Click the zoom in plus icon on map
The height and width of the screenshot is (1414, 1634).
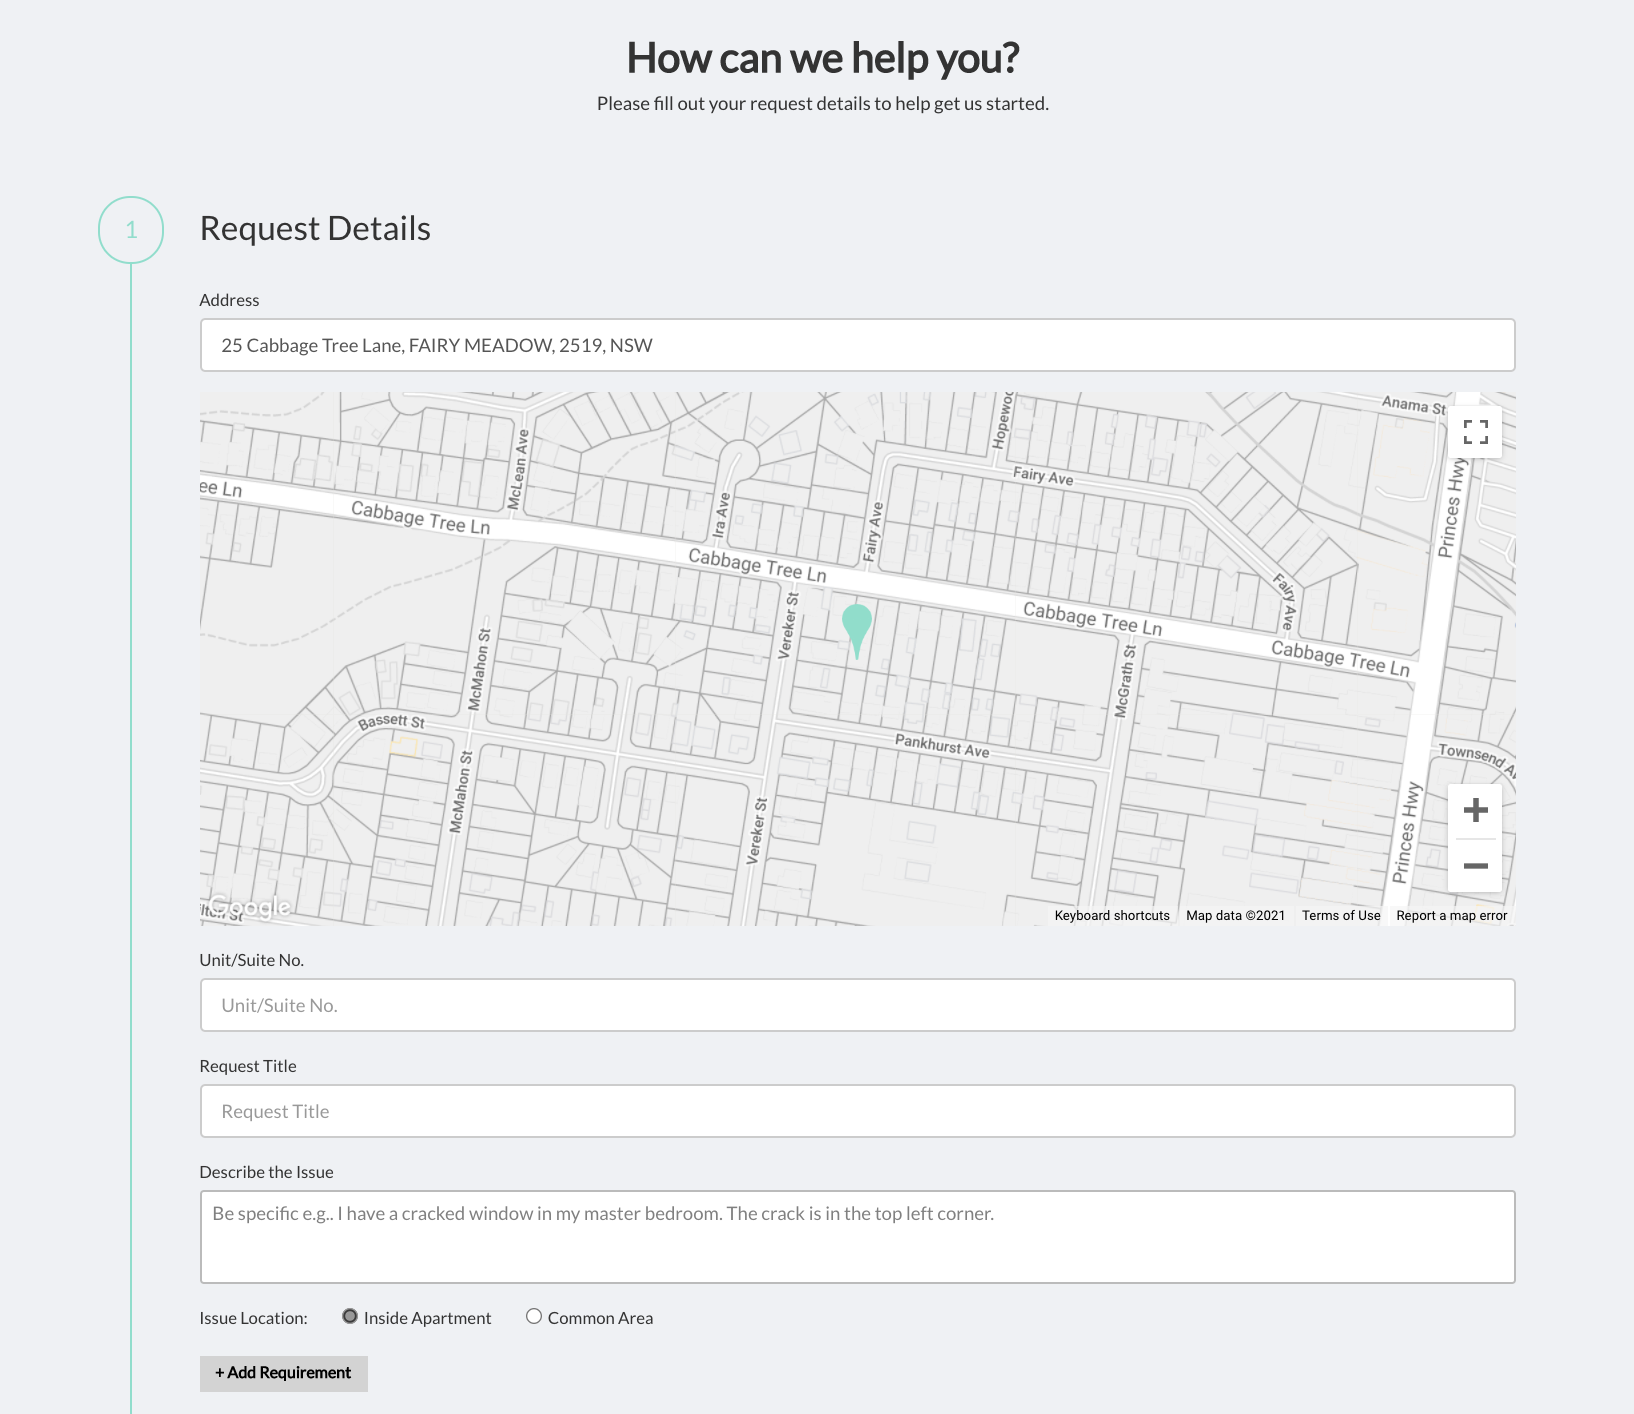tap(1475, 811)
